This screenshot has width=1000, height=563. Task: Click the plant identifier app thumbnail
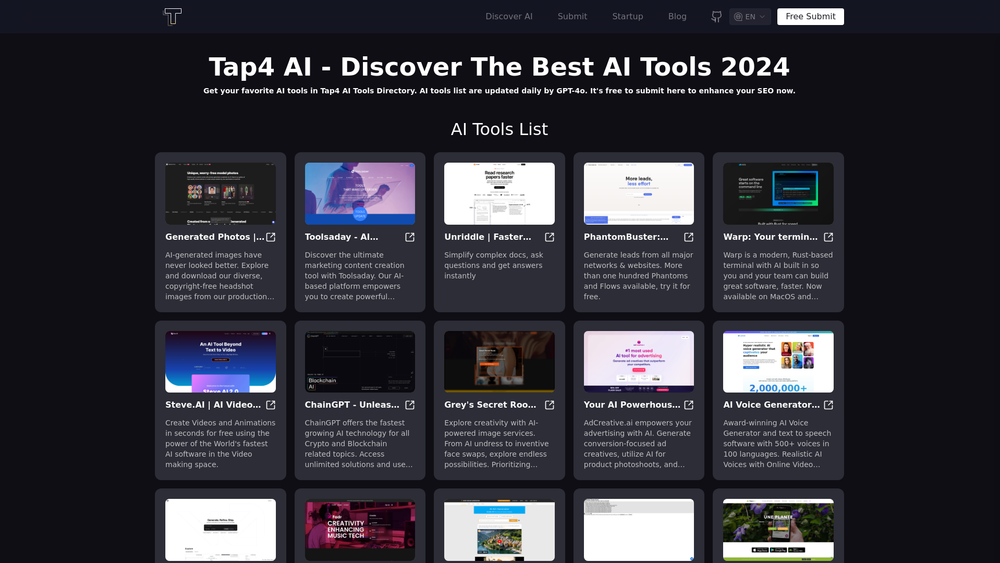point(778,530)
